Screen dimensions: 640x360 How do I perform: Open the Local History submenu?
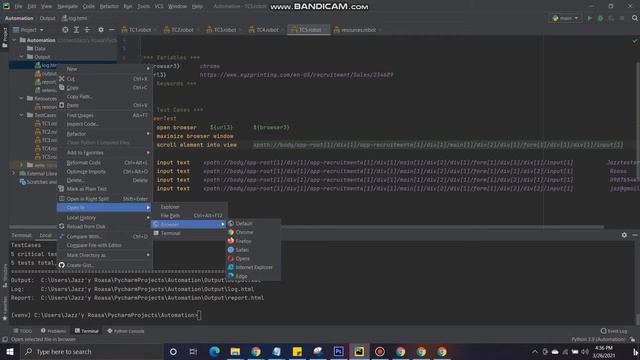[x=104, y=218]
